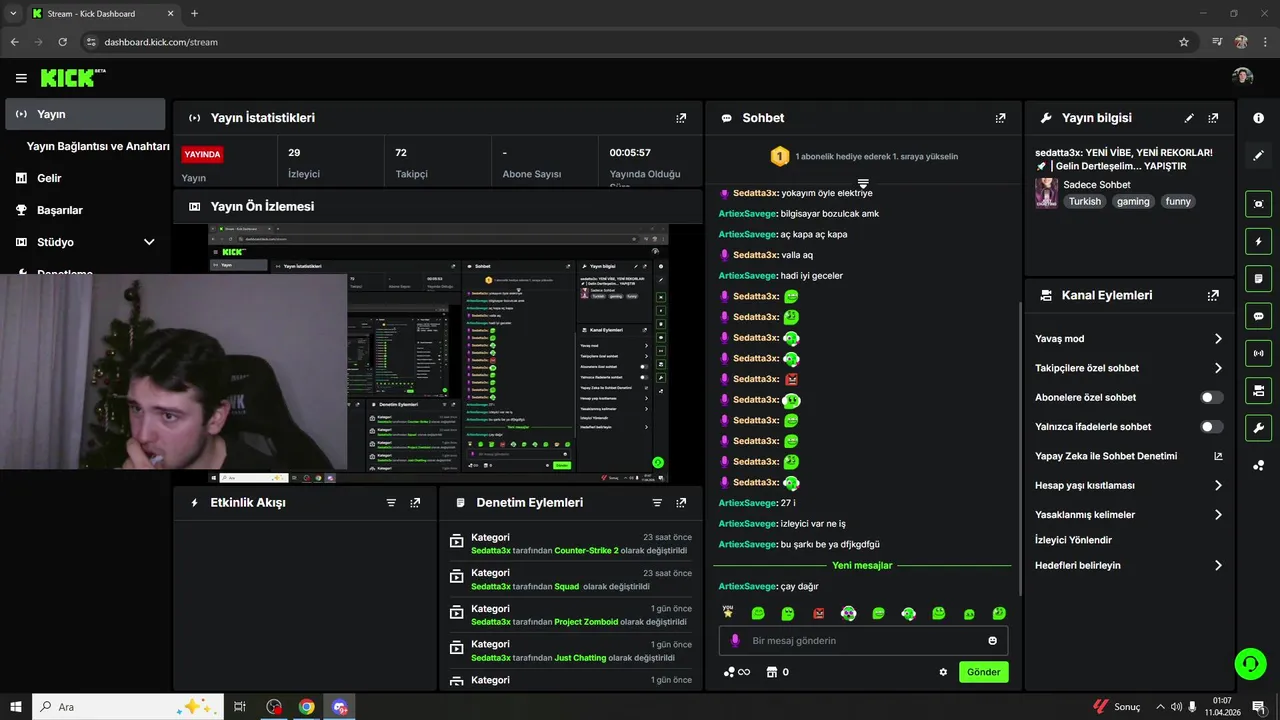Edit stream info with the Yayın bilgisi pencil
Image resolution: width=1280 pixels, height=720 pixels.
point(1189,118)
